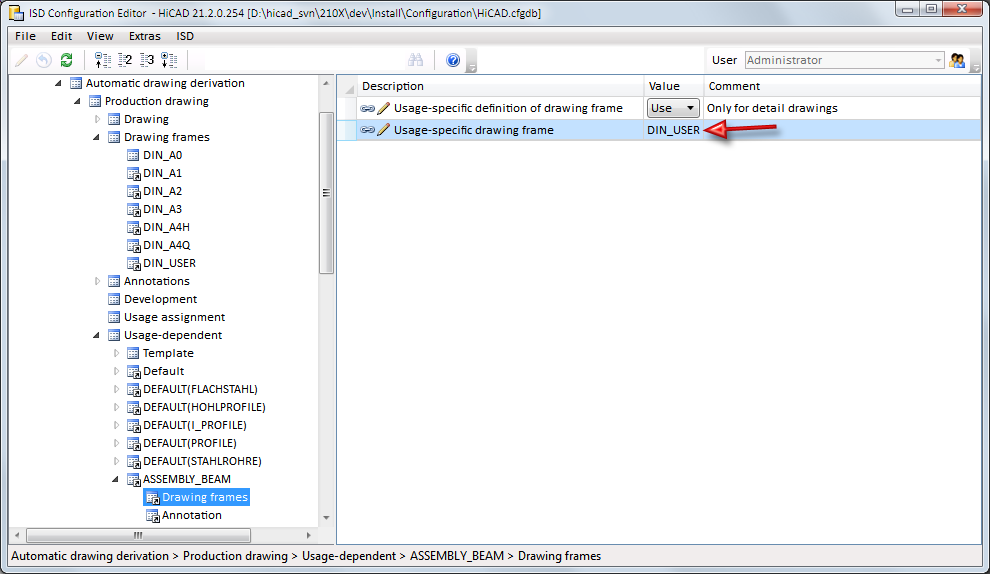Viewport: 990px width, 574px height.
Task: Select DIN_A2 in the tree
Action: (162, 191)
